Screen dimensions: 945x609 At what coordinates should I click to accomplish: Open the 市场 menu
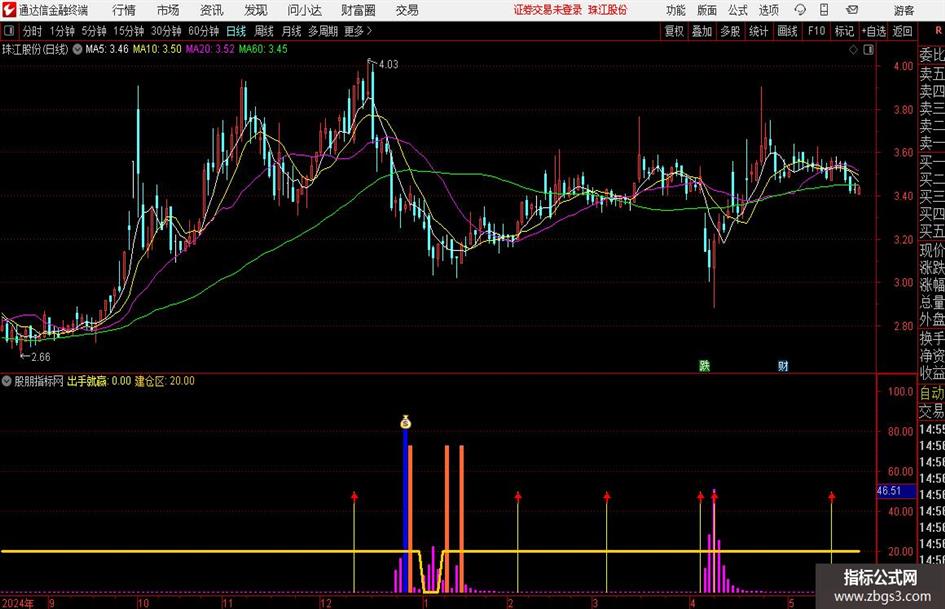point(168,10)
